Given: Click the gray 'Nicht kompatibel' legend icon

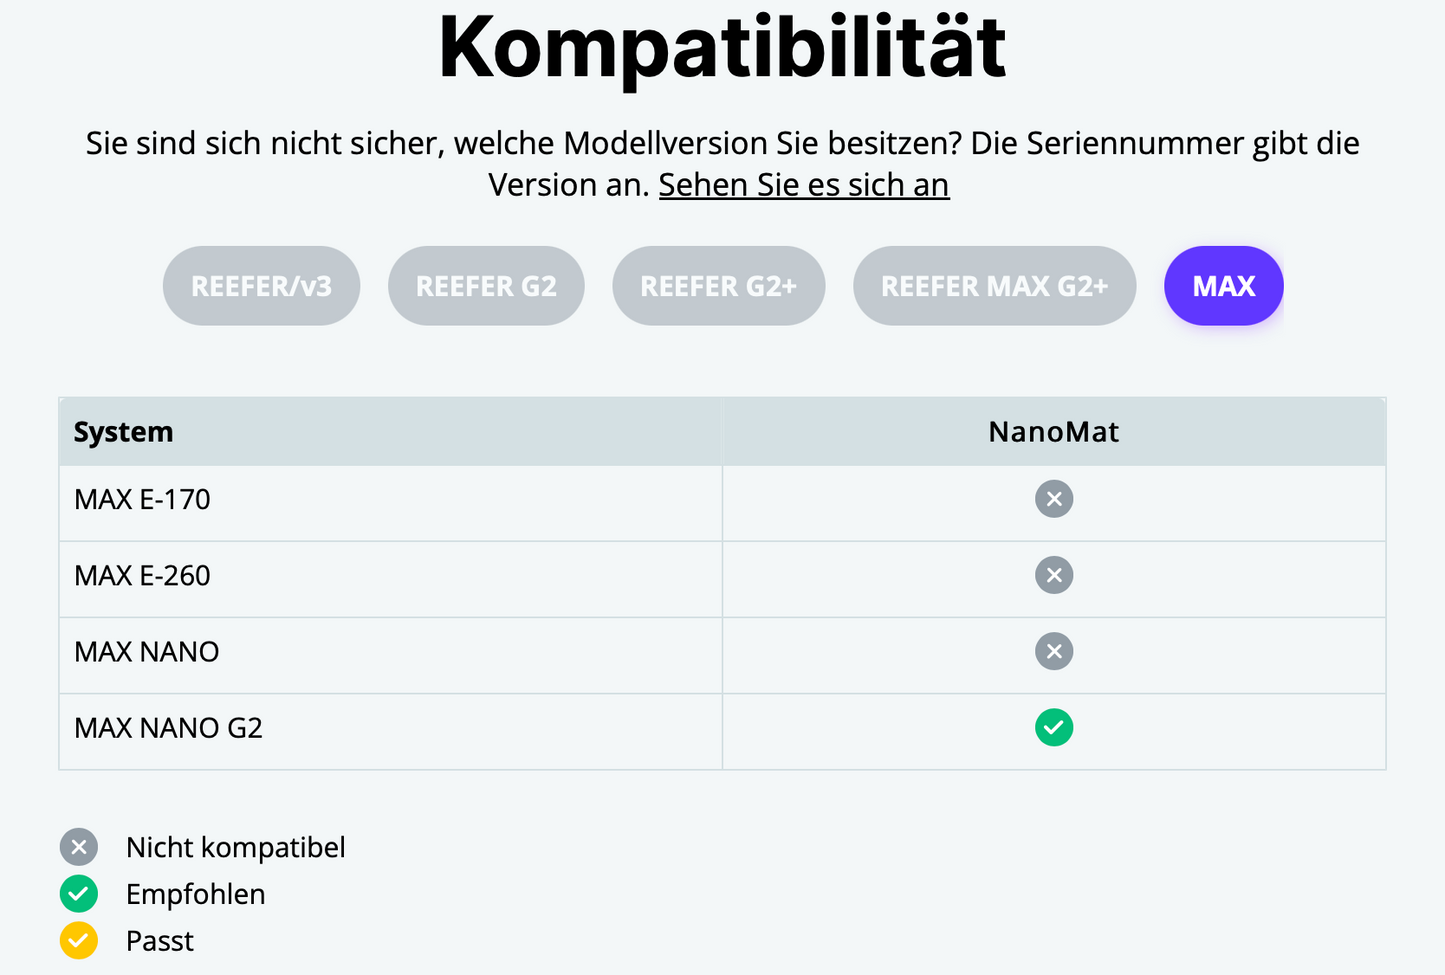Looking at the screenshot, I should pos(79,847).
